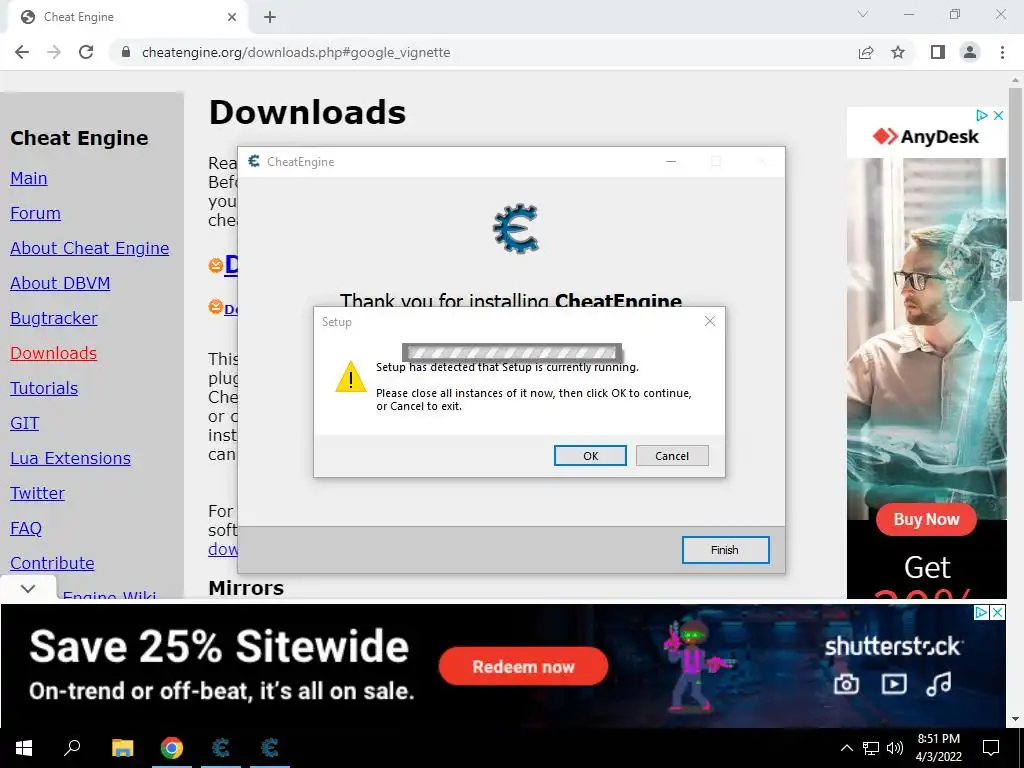Open the tab search dropdown arrow
This screenshot has height=768, width=1024.
863,14
